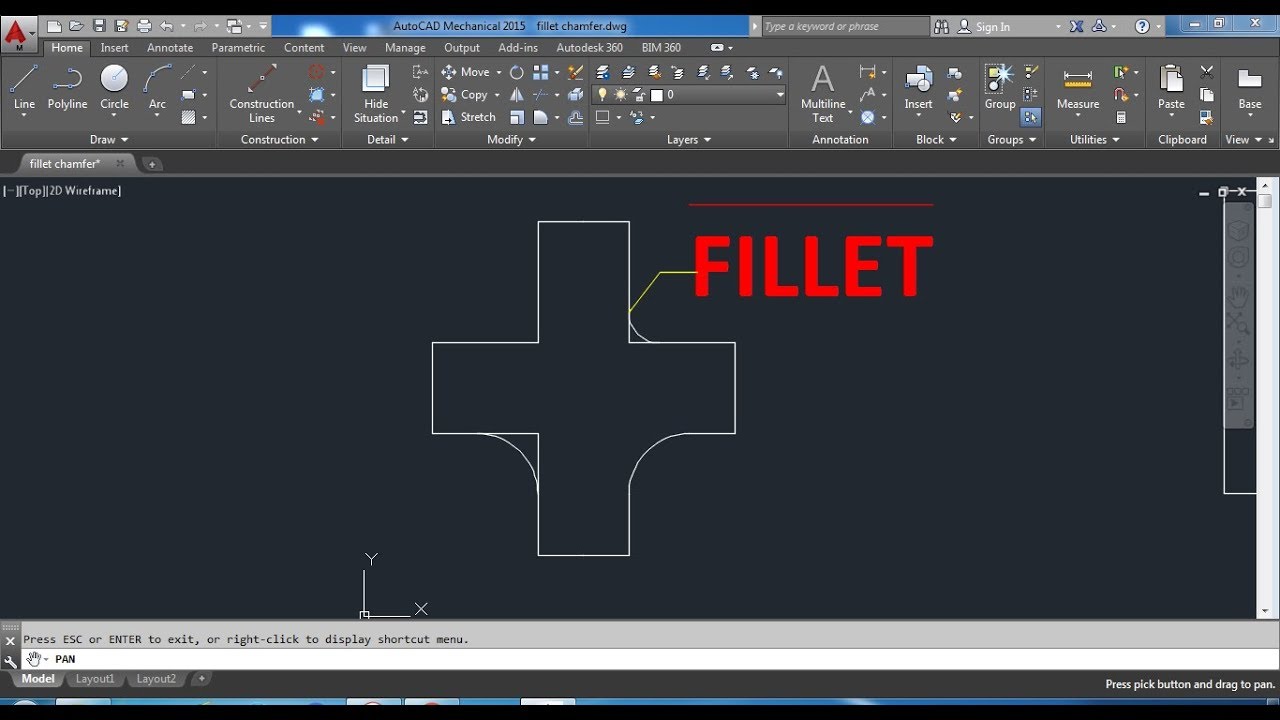Open the Help question mark icon
Image resolution: width=1280 pixels, height=720 pixels.
(1142, 27)
